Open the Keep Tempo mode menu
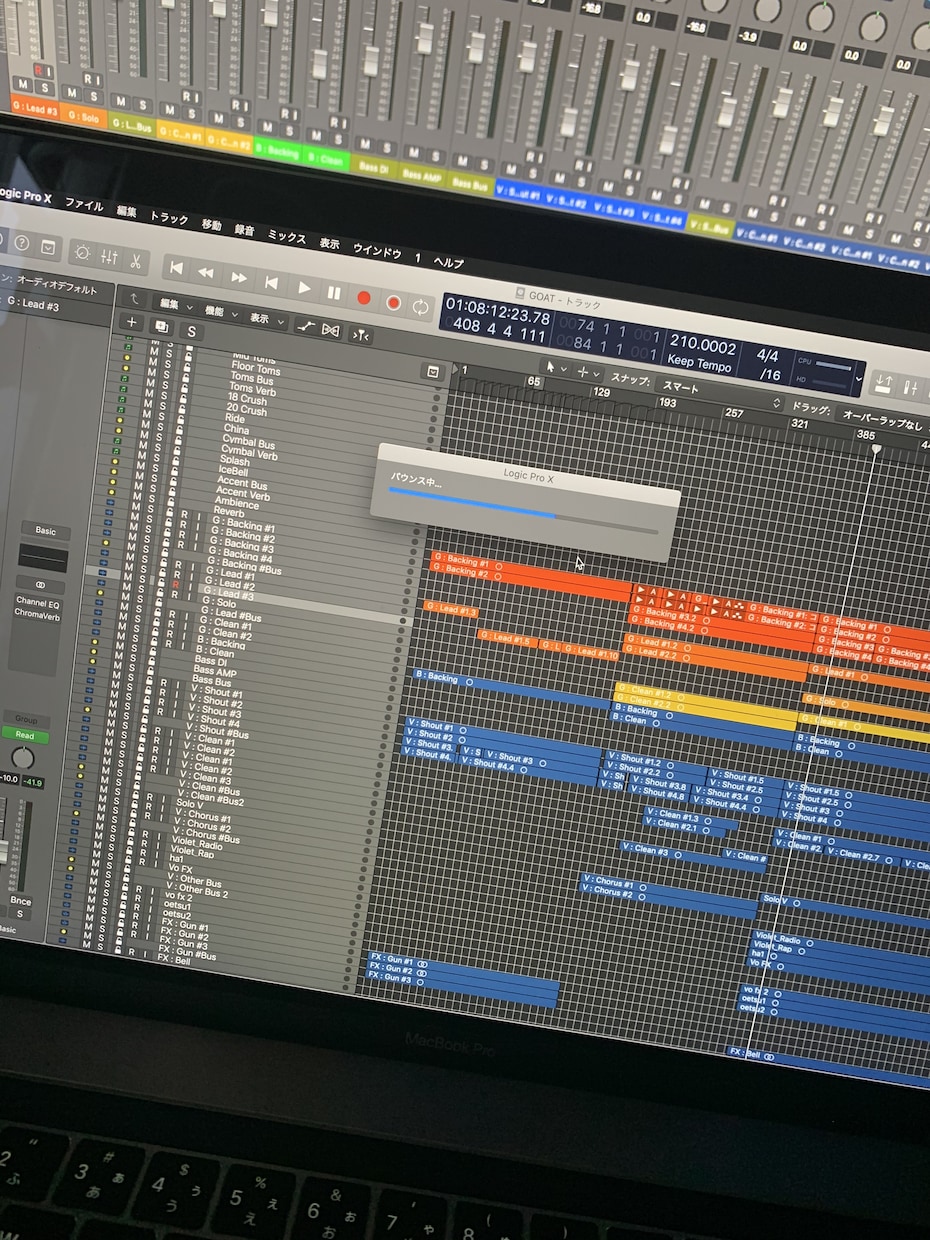Screen dimensions: 930x1240 pos(698,364)
